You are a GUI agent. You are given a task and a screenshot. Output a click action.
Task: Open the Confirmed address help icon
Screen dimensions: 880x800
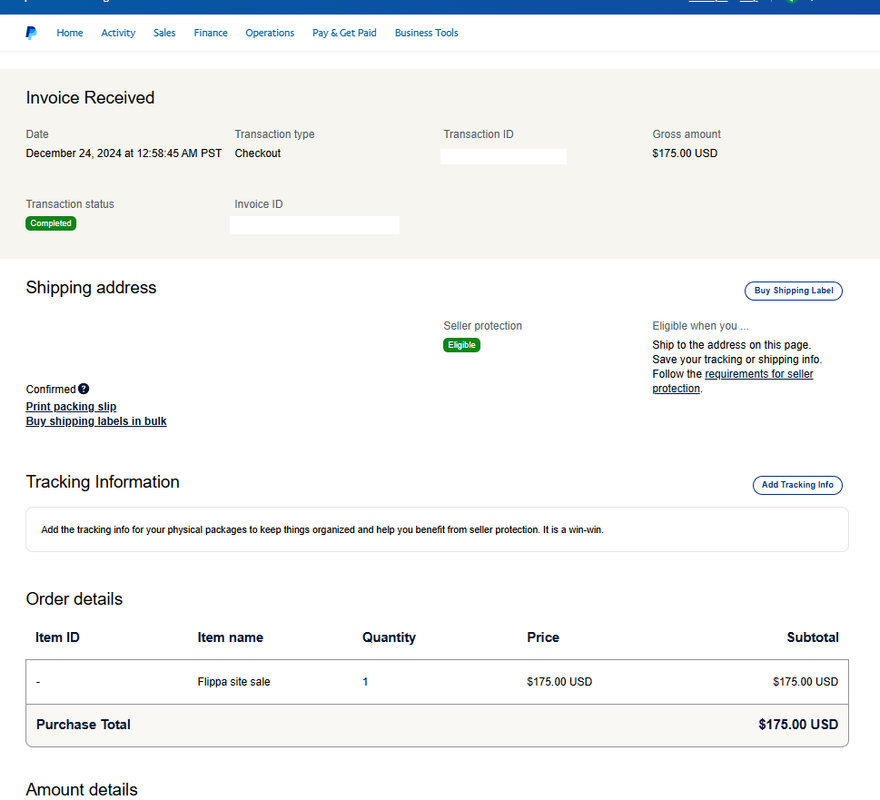point(84,389)
